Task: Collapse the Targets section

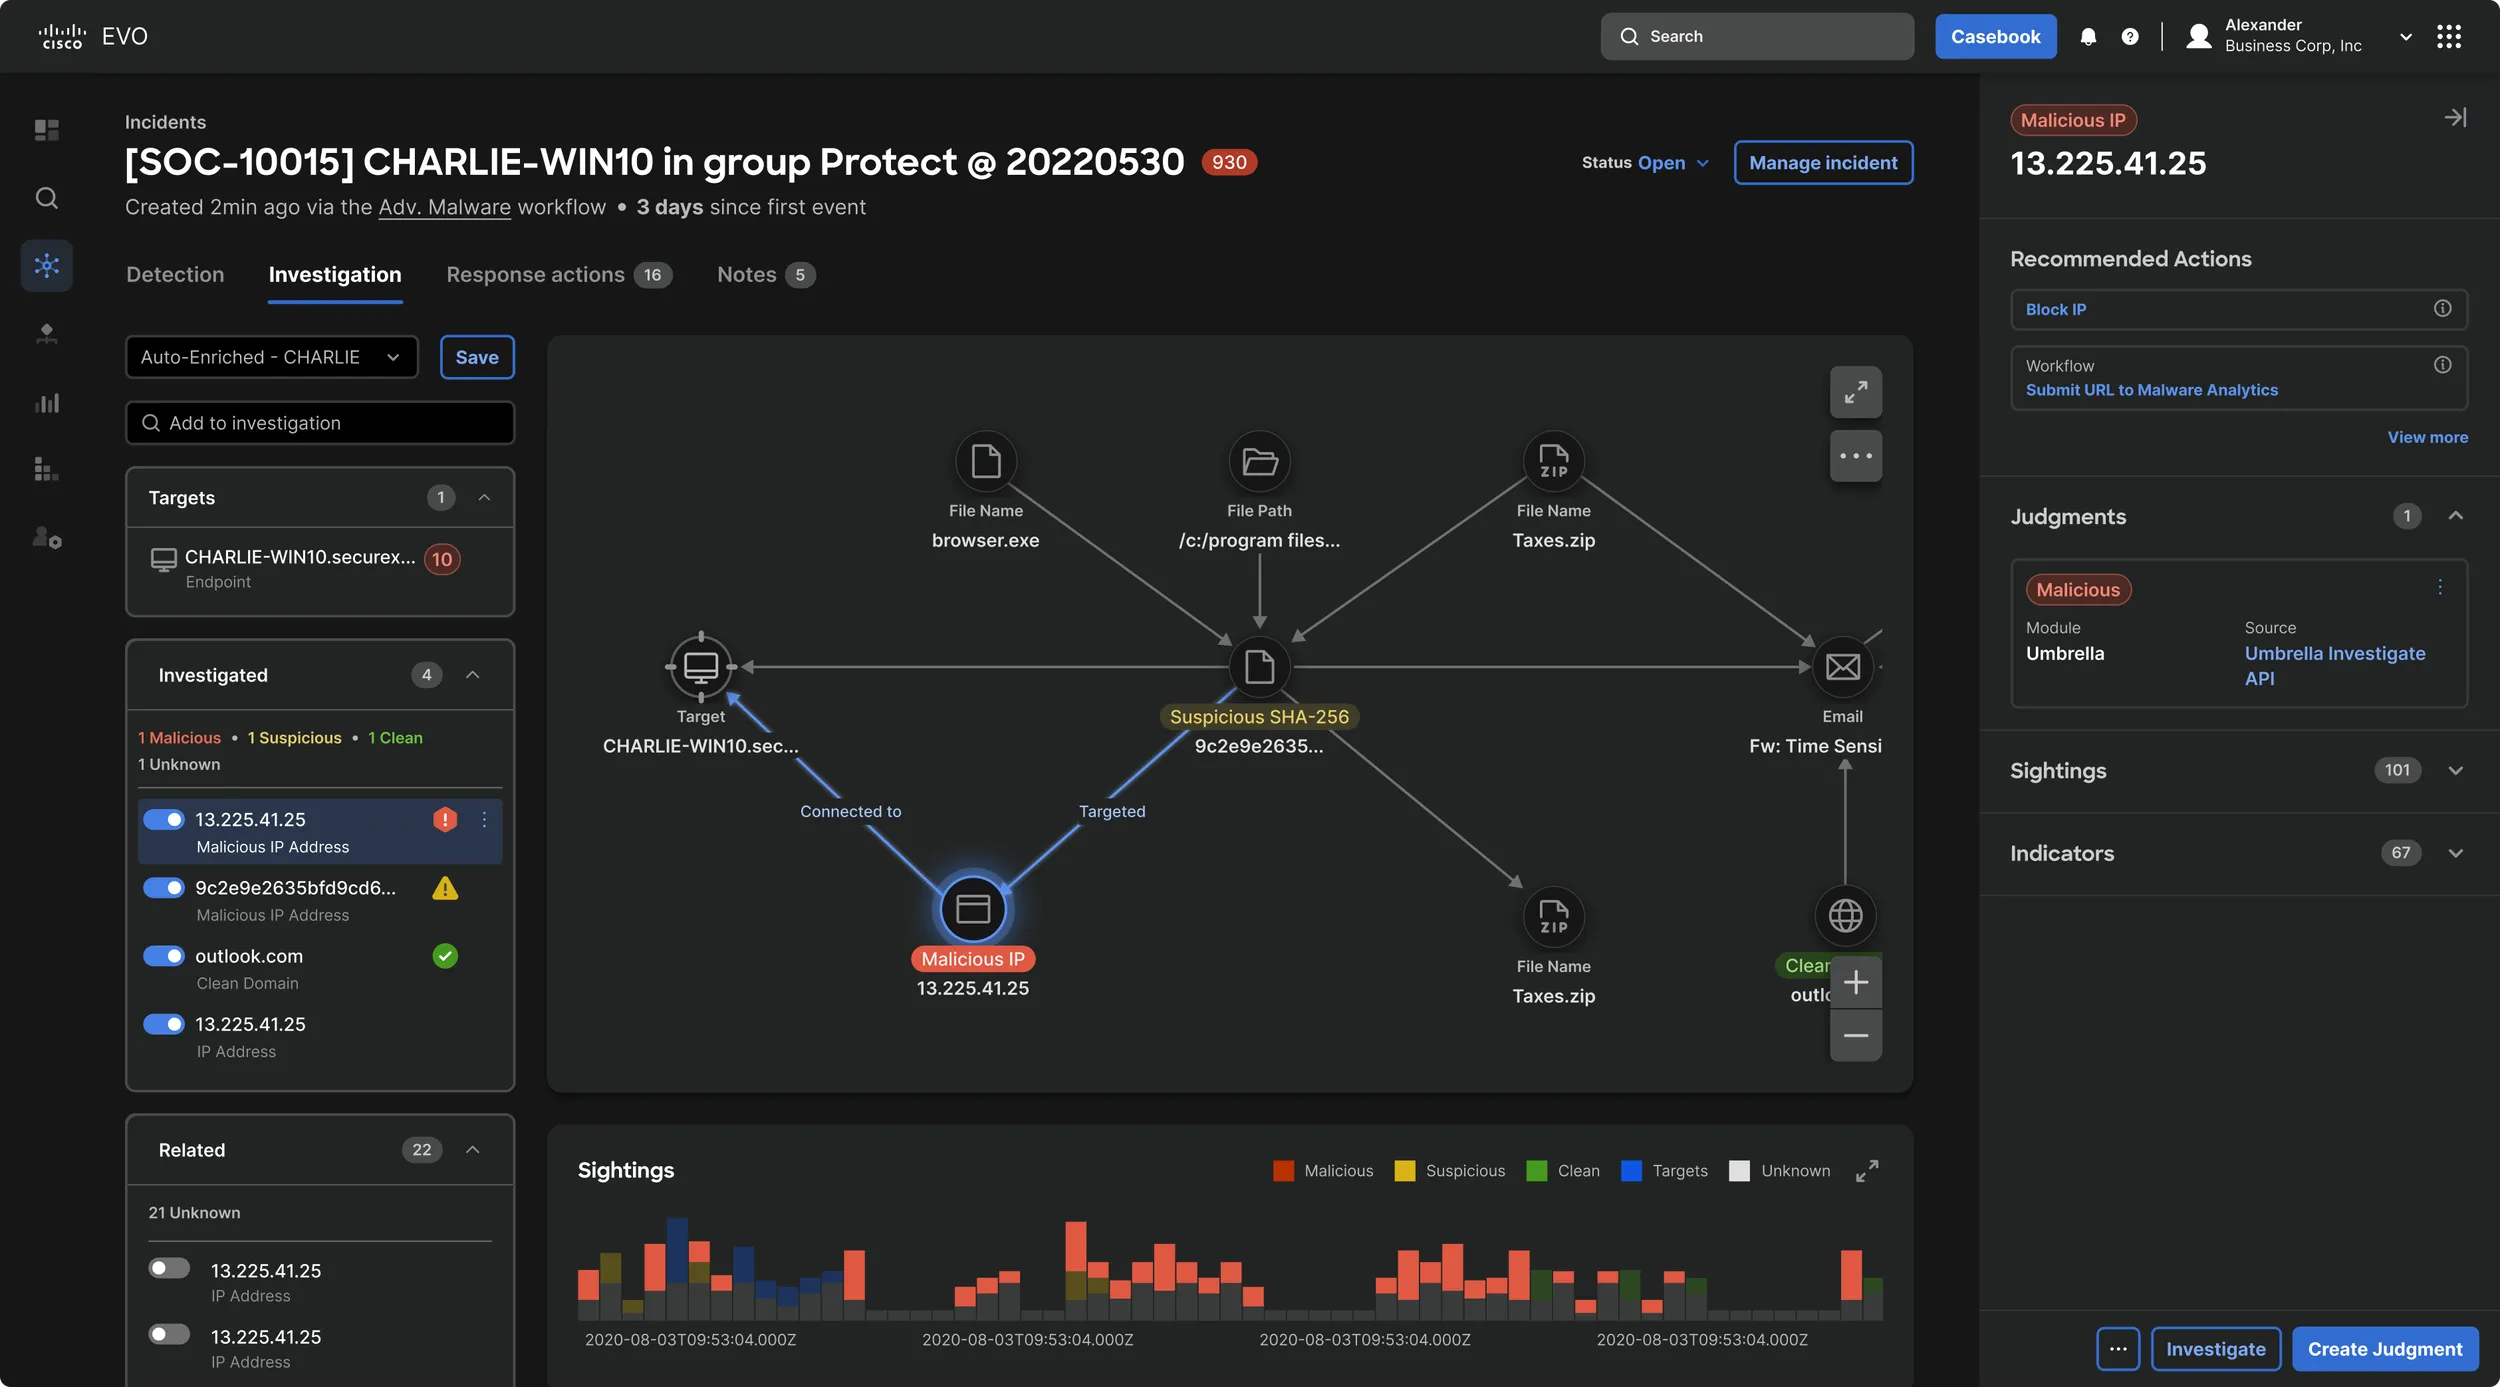Action: pos(484,497)
